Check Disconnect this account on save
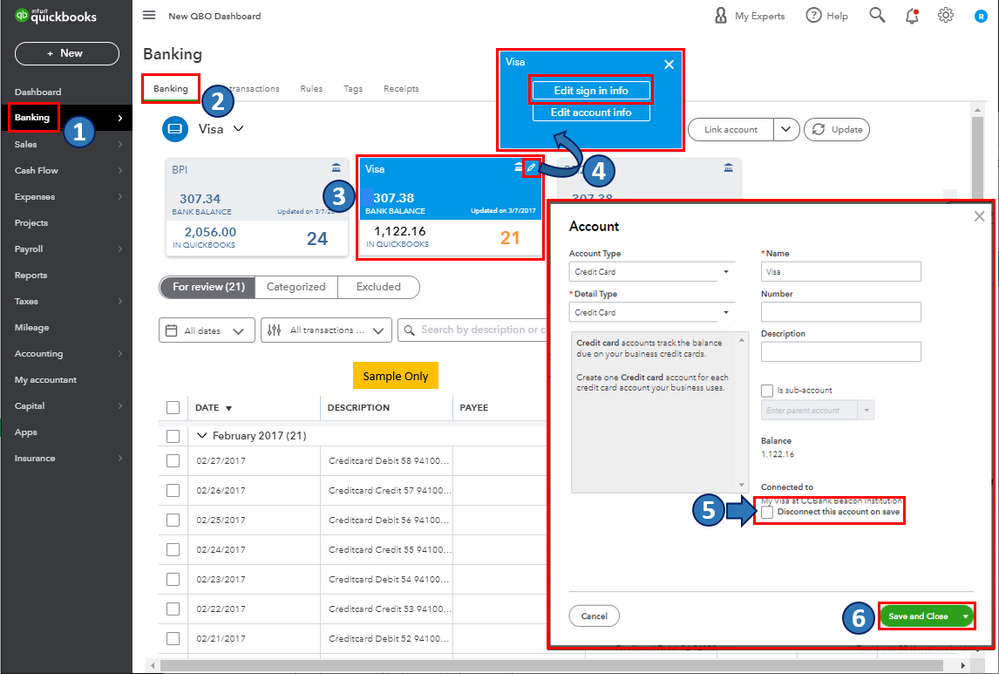 click(x=767, y=512)
